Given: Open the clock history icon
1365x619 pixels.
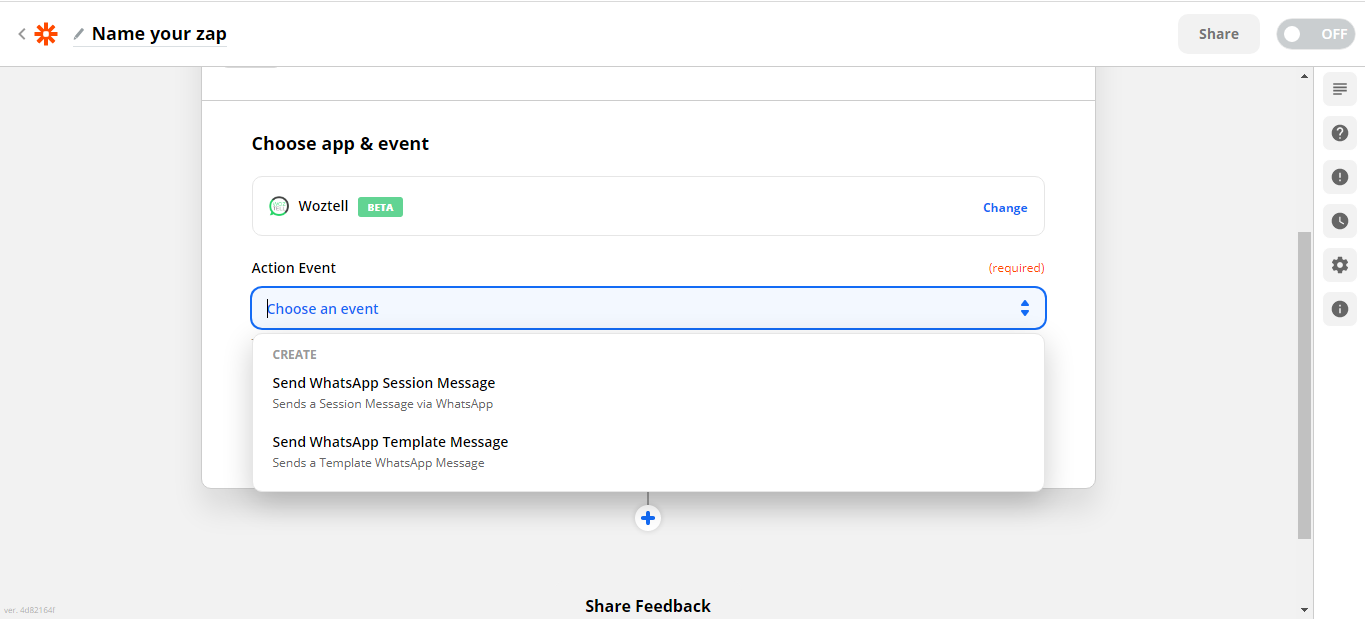Looking at the screenshot, I should [x=1340, y=221].
